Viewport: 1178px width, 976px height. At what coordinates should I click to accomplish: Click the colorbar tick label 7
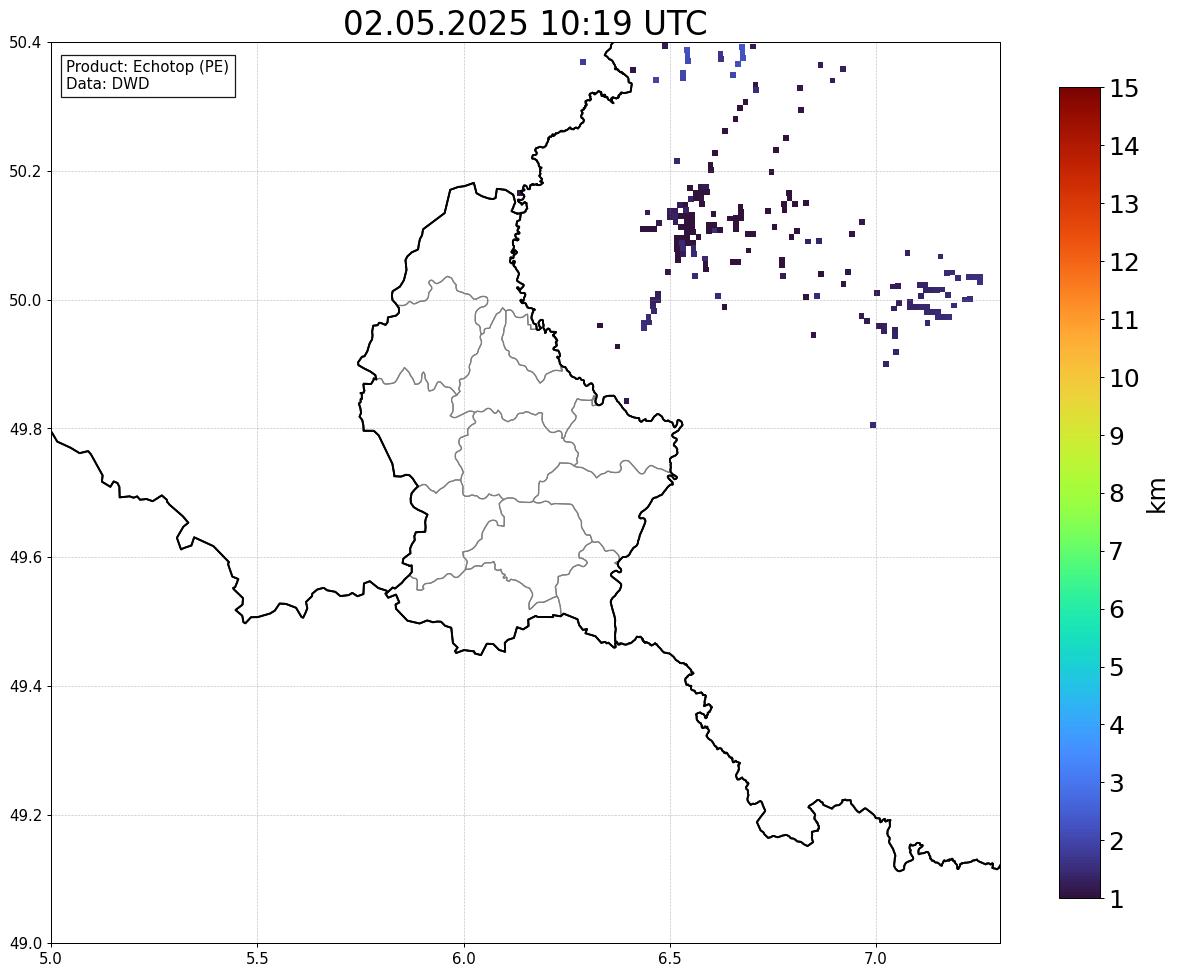[x=1117, y=551]
